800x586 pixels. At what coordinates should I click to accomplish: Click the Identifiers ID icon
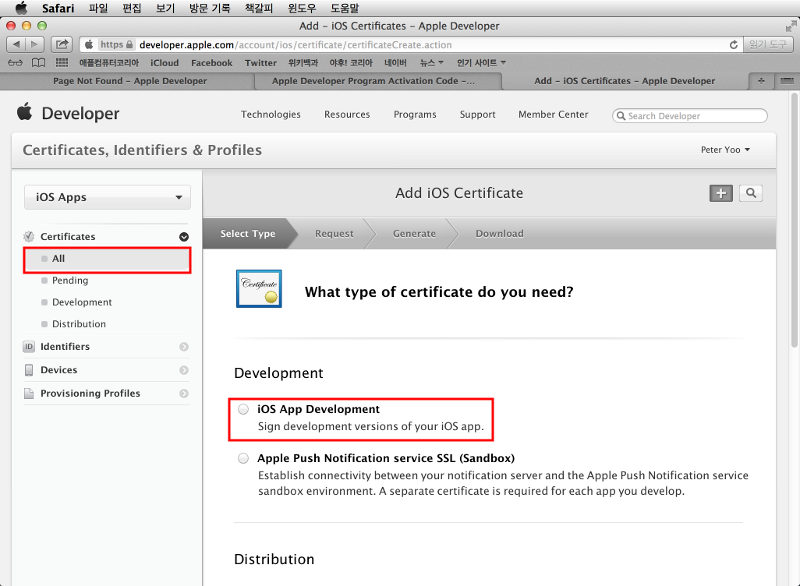[x=29, y=347]
